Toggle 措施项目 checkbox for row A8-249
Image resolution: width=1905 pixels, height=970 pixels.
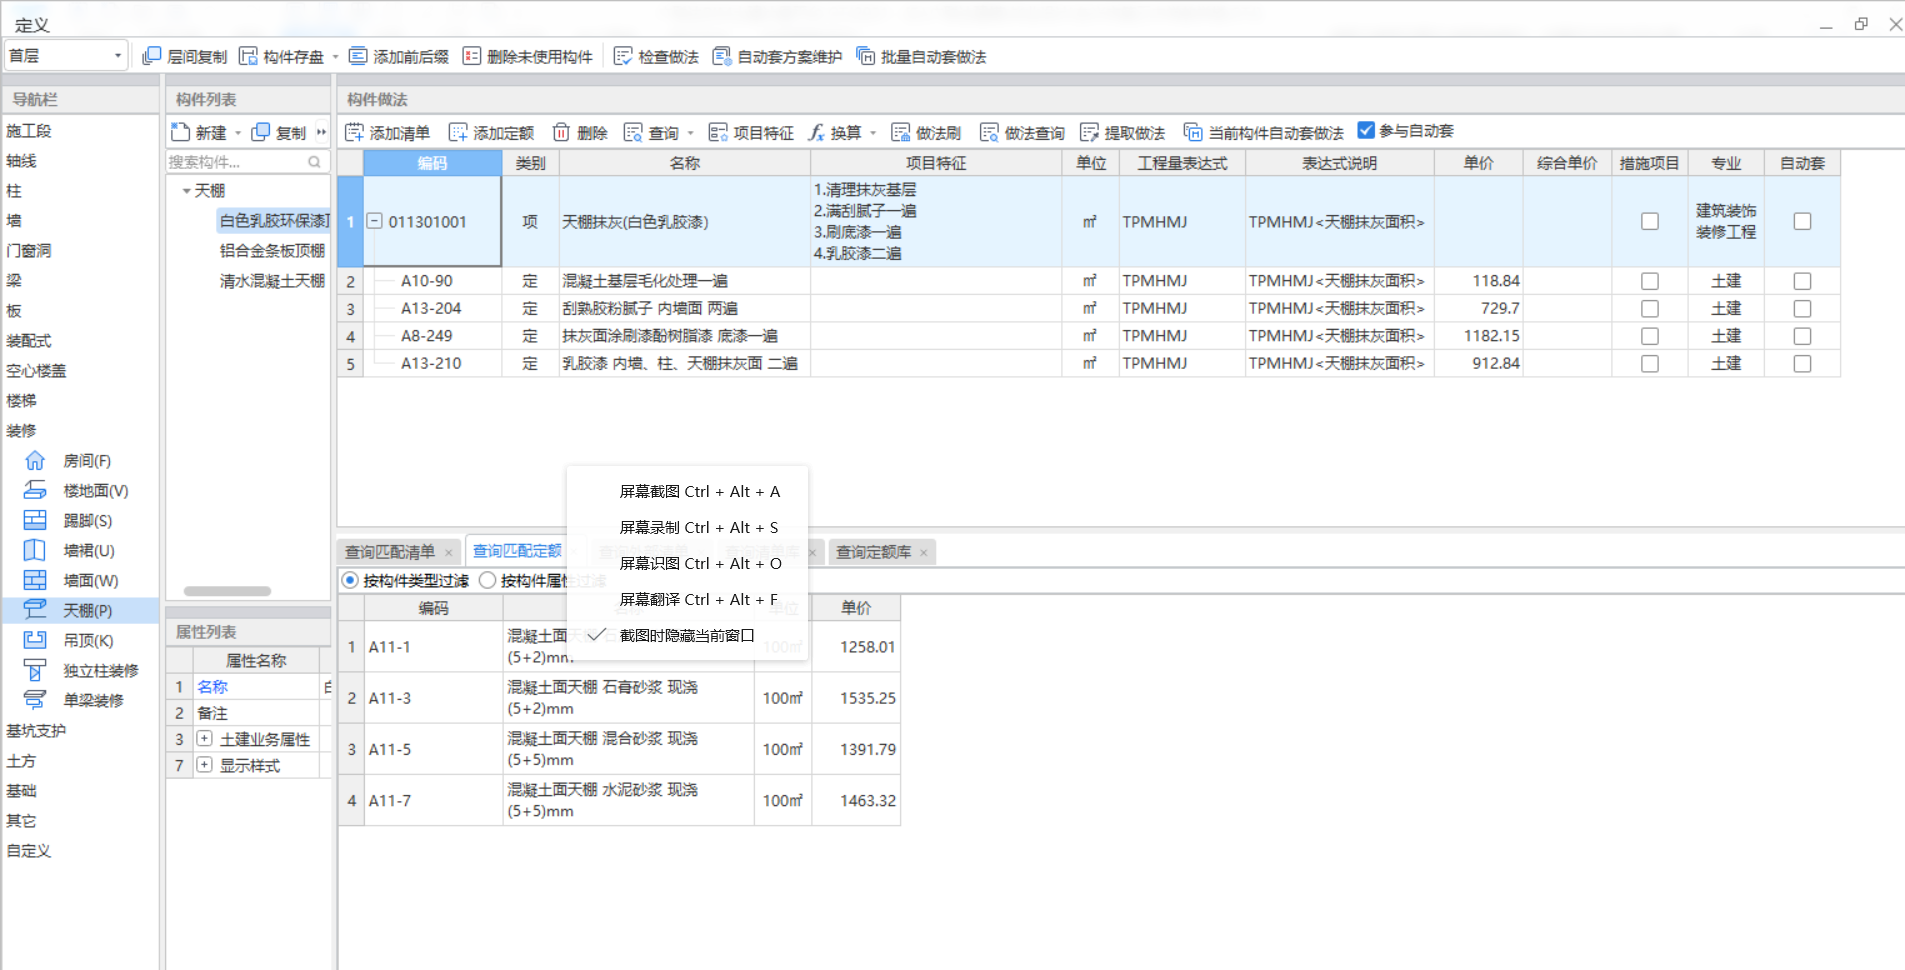coord(1650,336)
